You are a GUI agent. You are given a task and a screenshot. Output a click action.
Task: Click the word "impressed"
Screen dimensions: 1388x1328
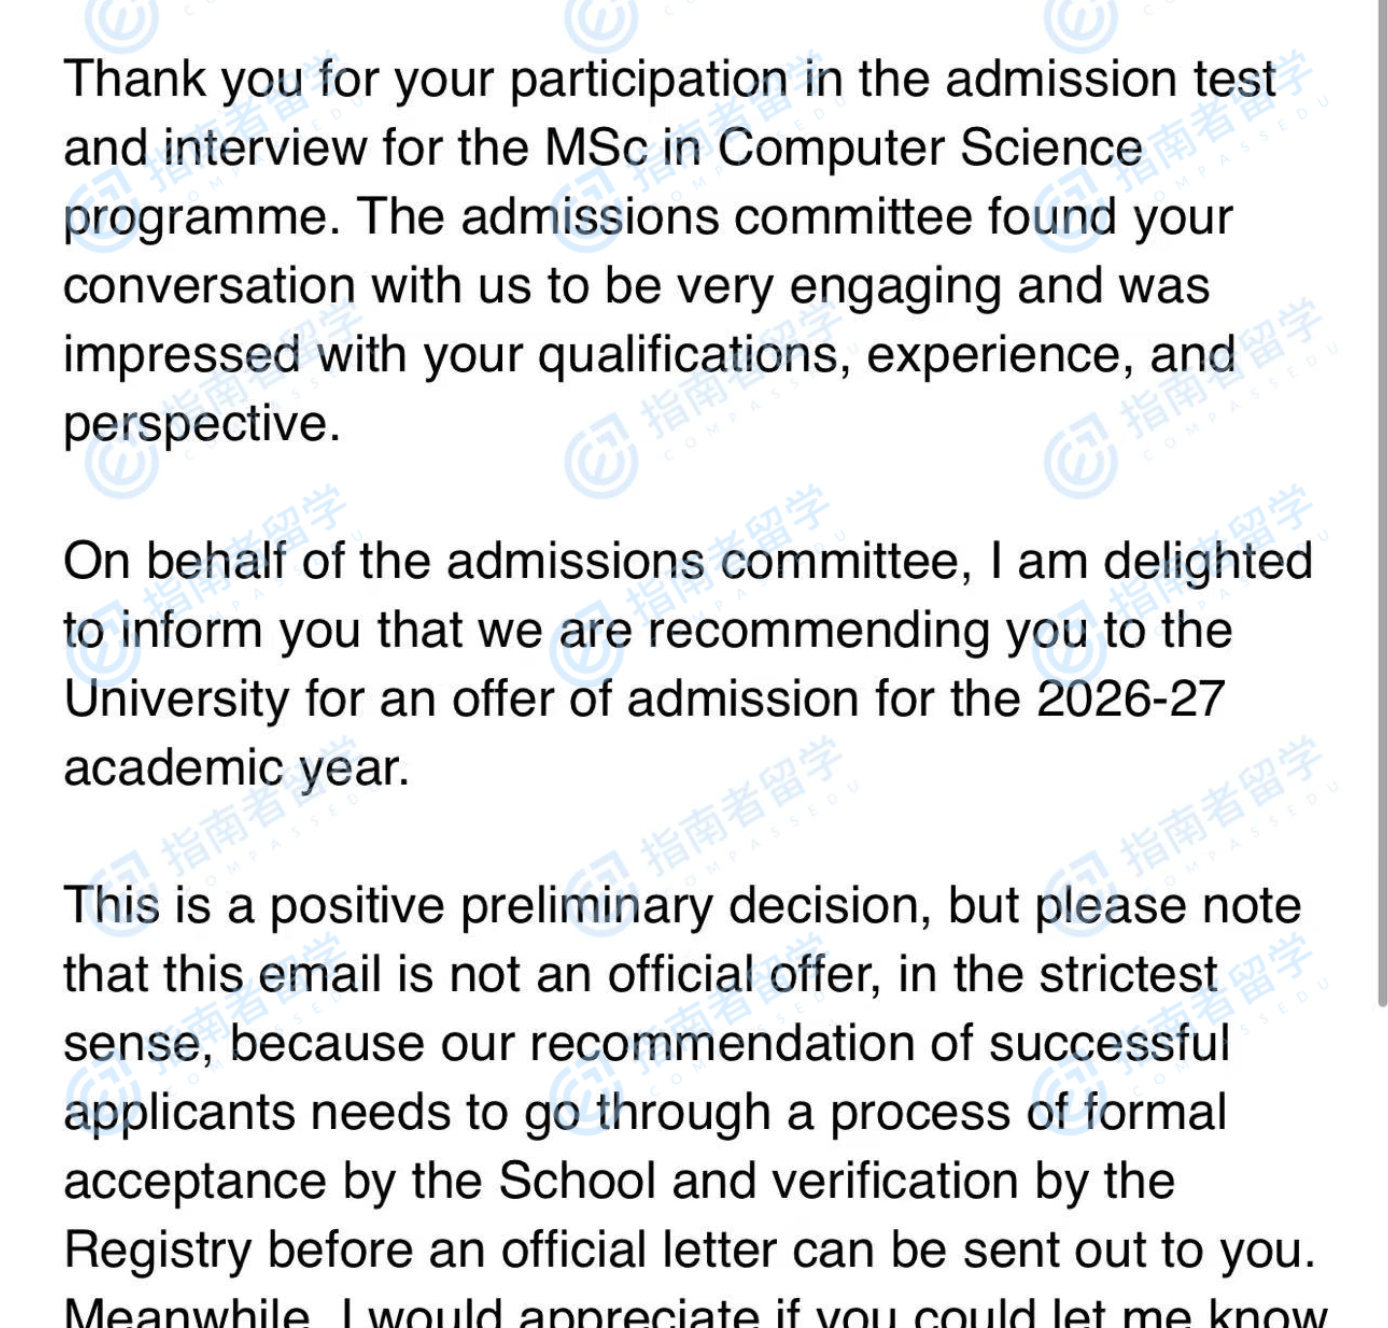(x=181, y=356)
